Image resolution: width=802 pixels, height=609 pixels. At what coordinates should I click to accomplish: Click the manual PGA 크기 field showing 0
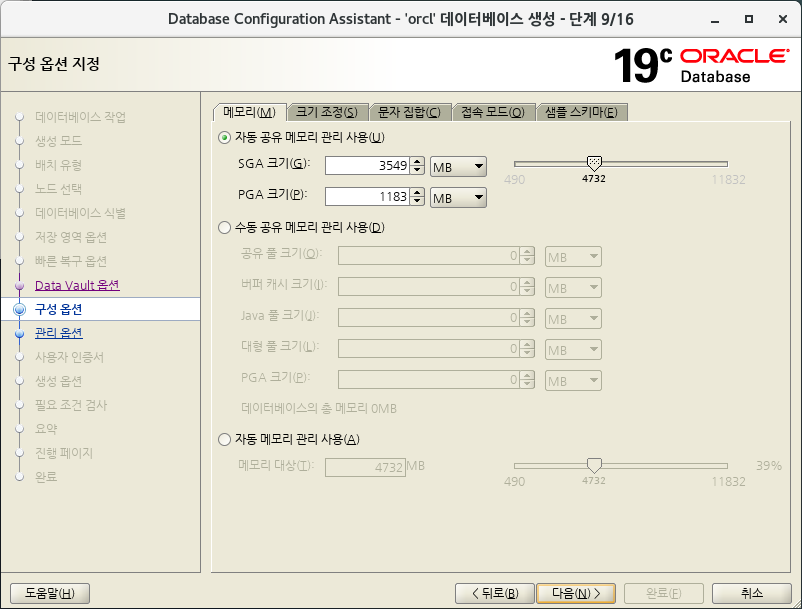point(429,380)
